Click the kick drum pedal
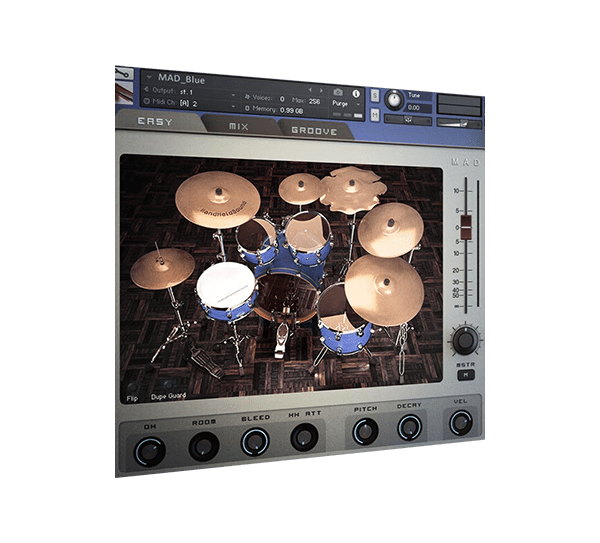This screenshot has height=543, width=600. point(280,339)
